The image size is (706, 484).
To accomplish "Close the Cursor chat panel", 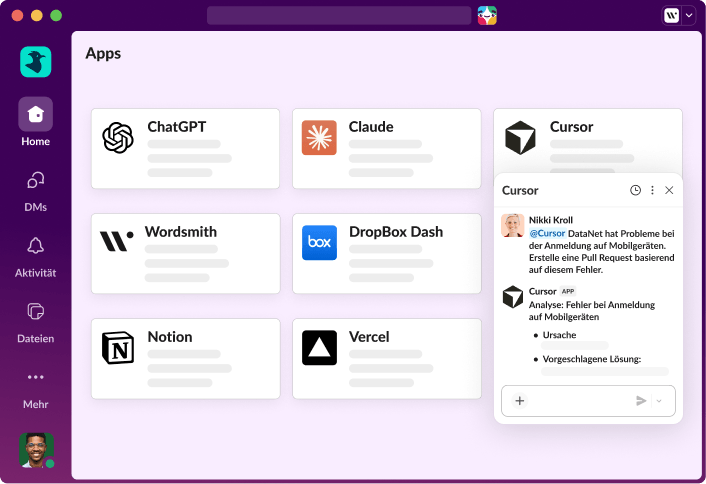I will pyautogui.click(x=669, y=190).
